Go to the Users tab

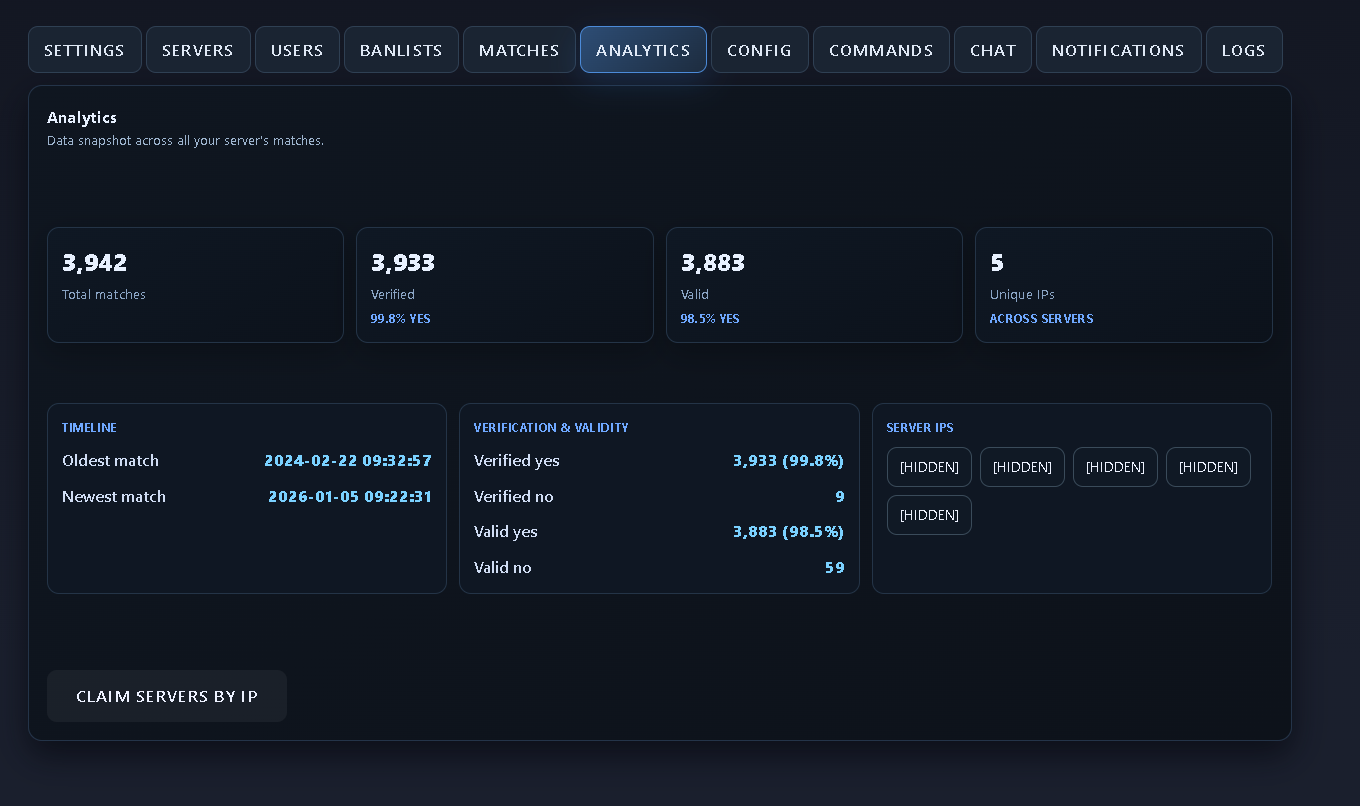pos(297,50)
